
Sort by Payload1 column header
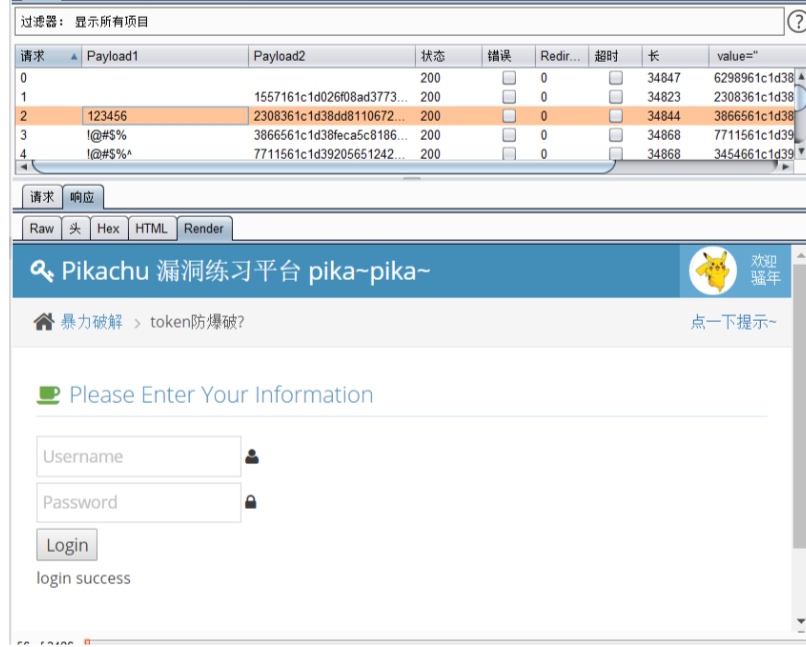coord(164,56)
